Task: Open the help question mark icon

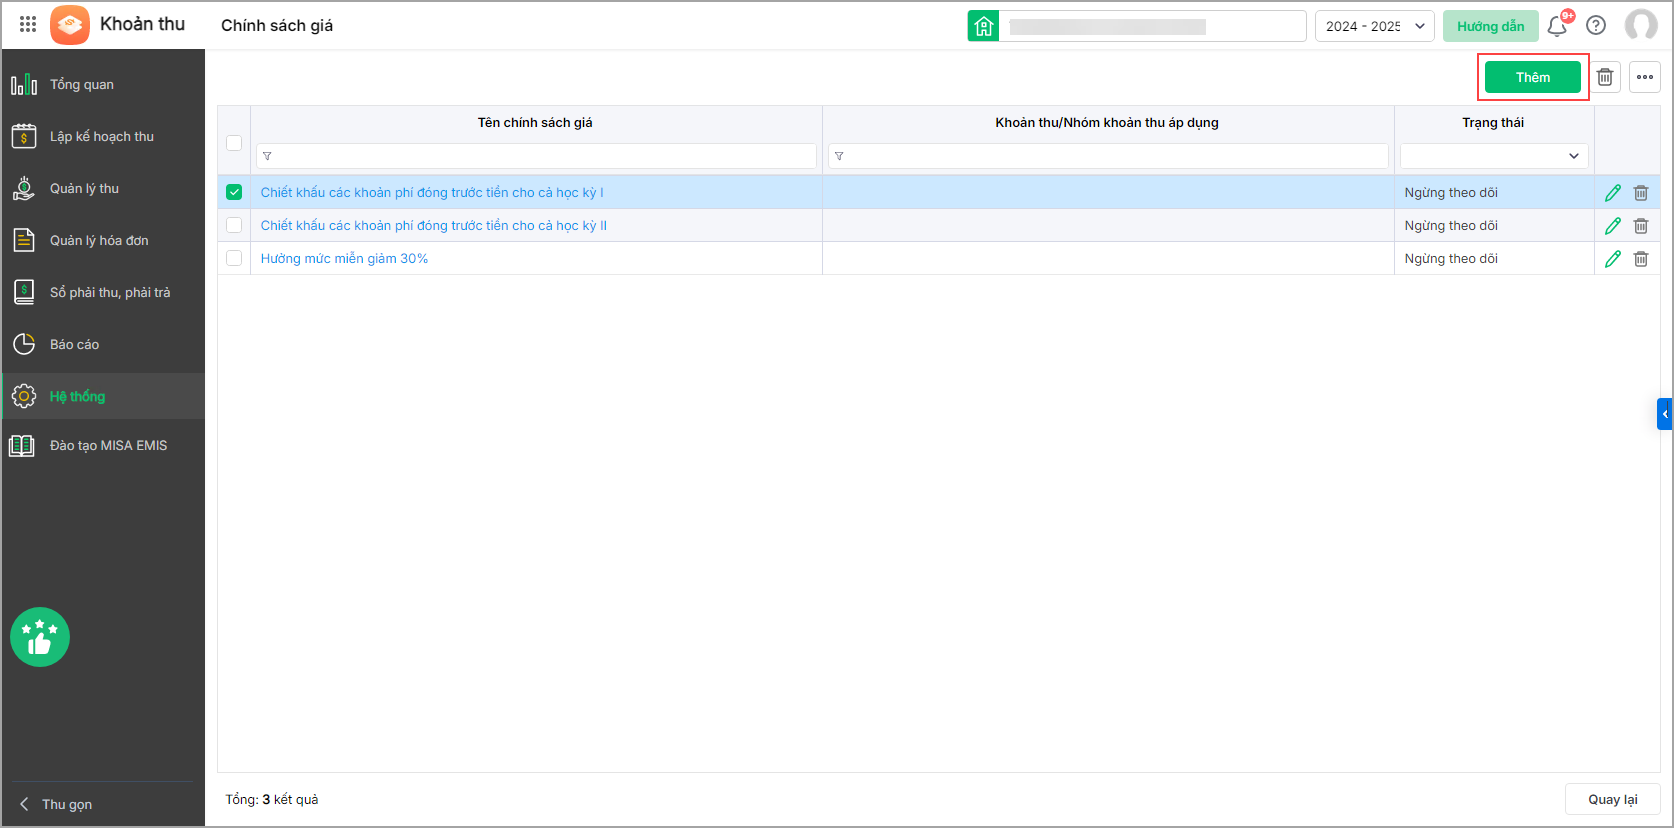Action: (1596, 26)
